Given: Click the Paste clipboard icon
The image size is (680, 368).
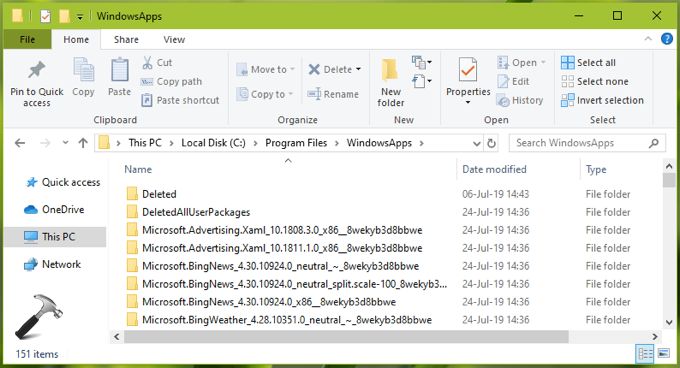Looking at the screenshot, I should 119,70.
